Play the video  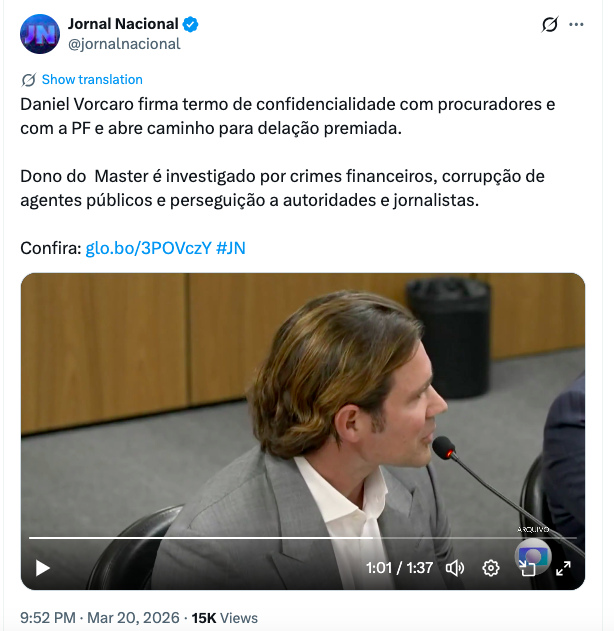(43, 568)
